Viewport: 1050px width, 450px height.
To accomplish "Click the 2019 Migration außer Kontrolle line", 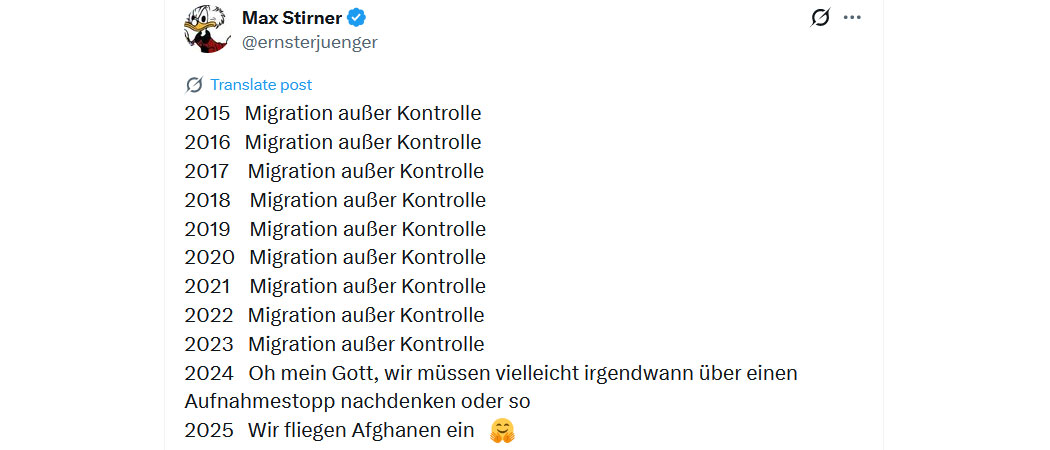I will coord(335,229).
